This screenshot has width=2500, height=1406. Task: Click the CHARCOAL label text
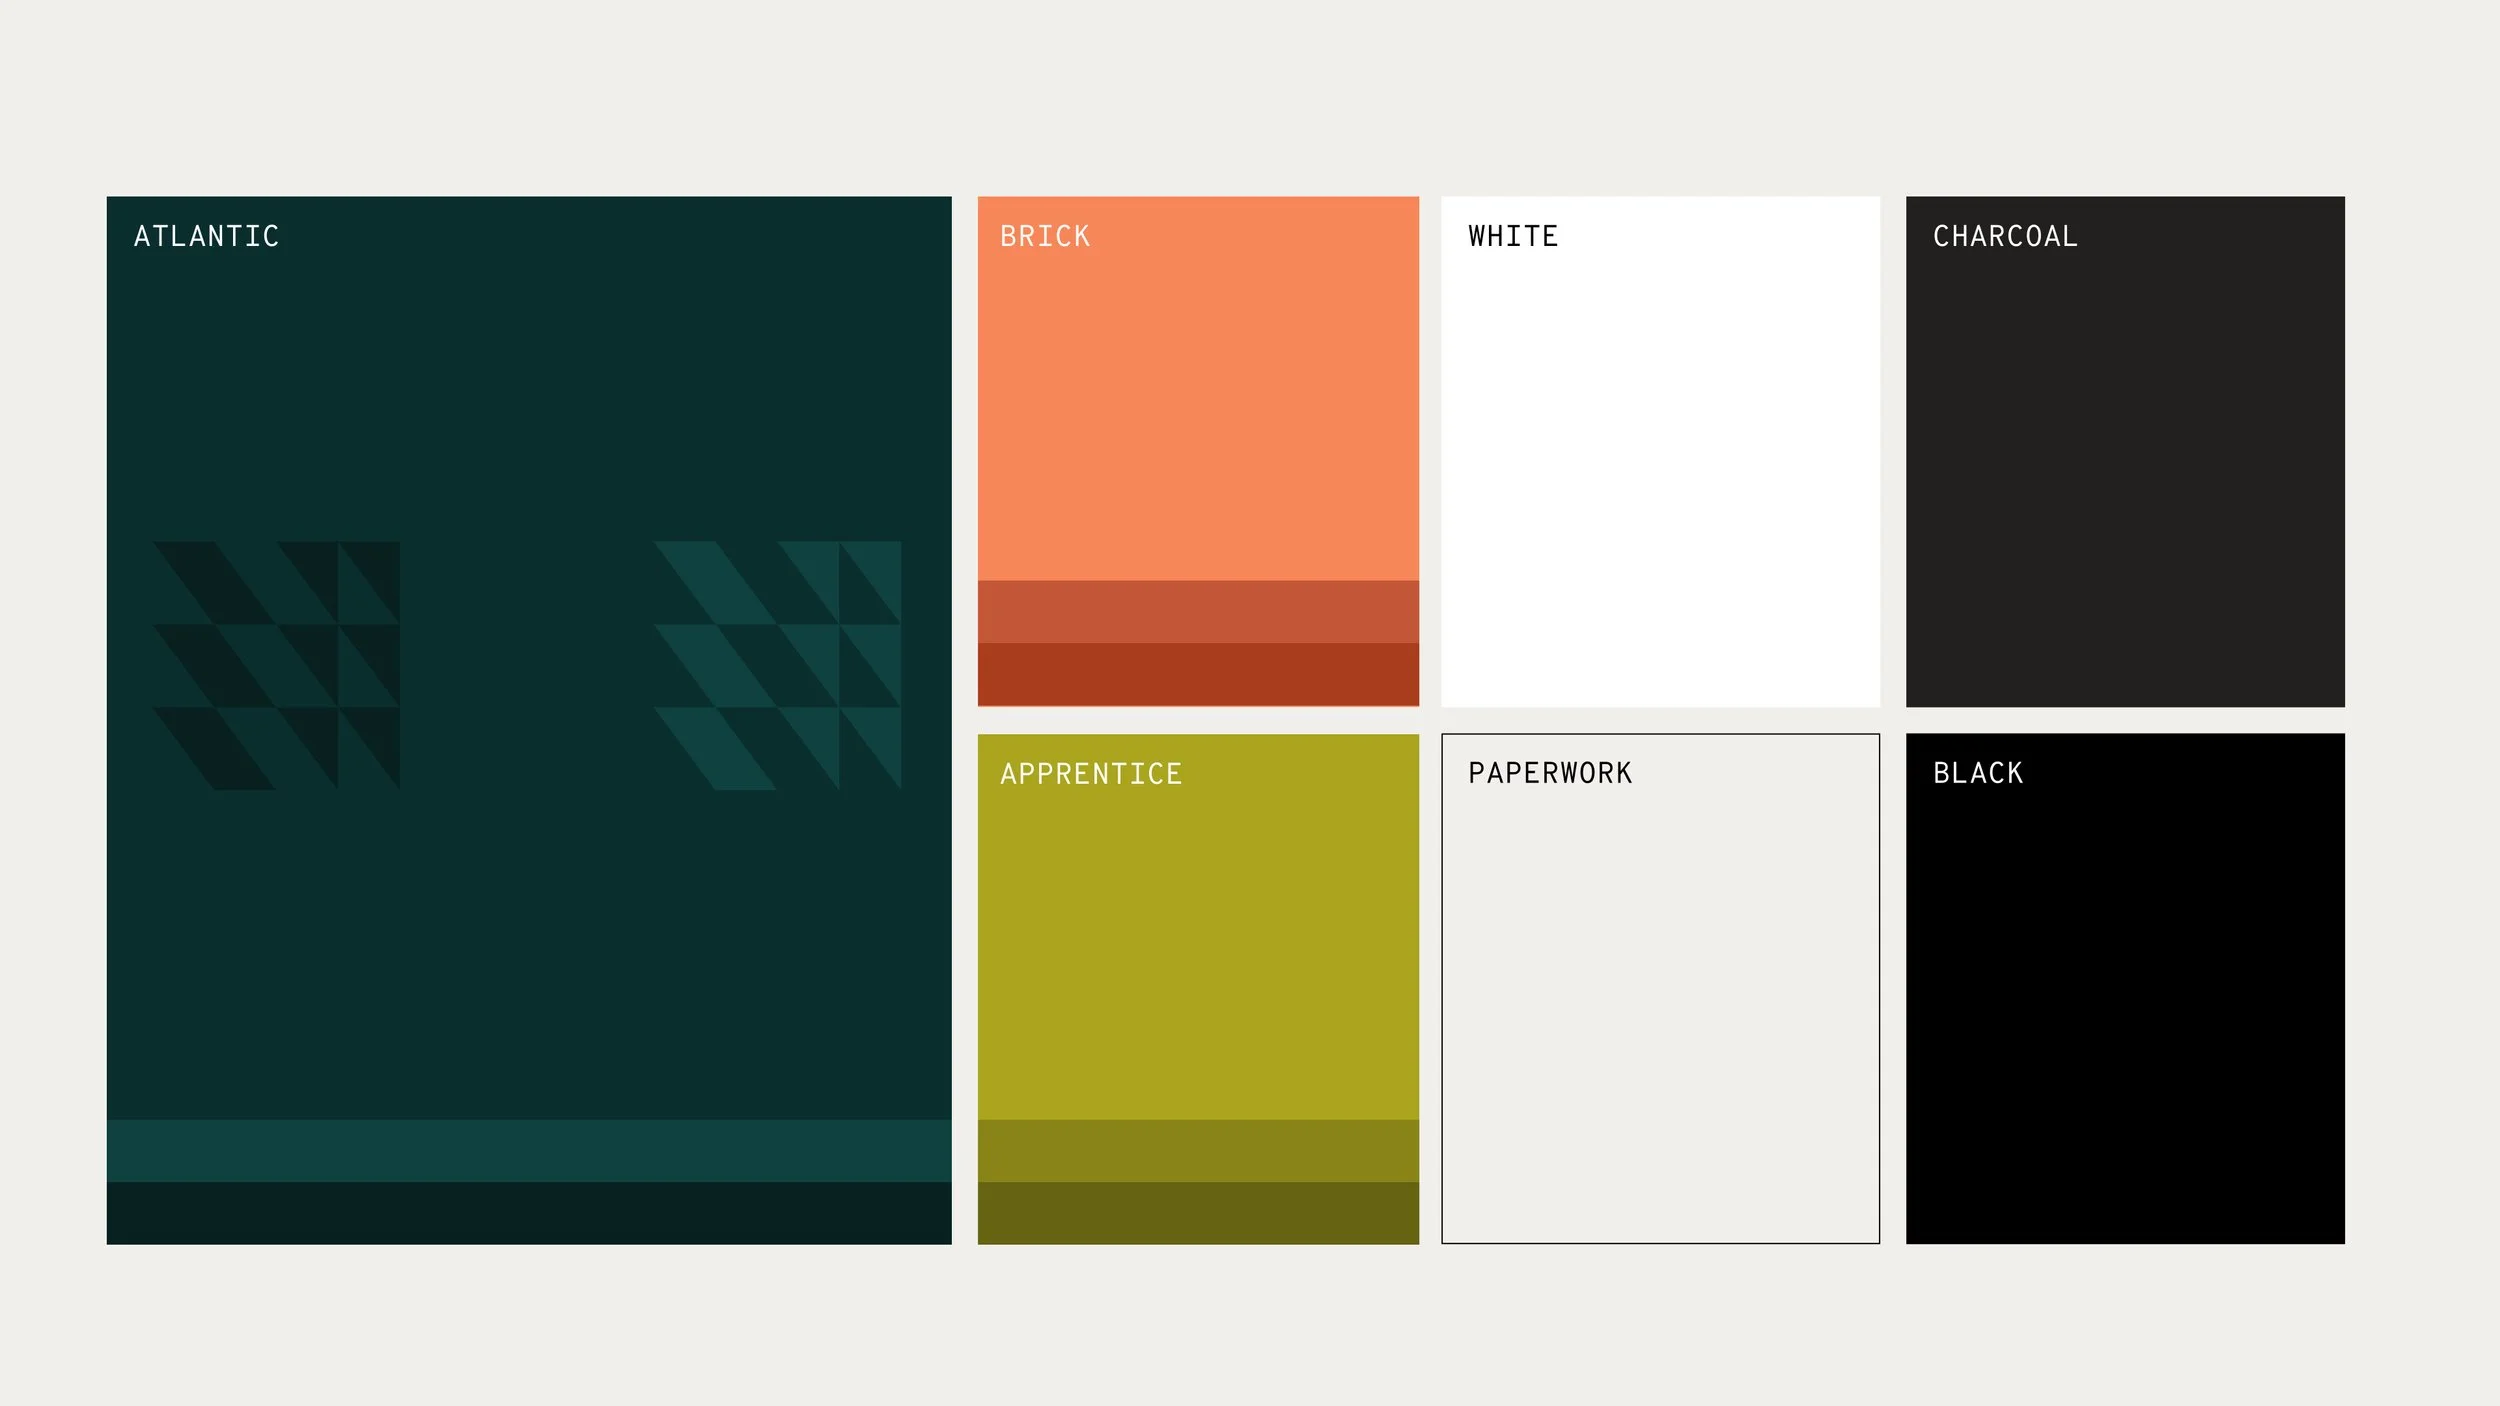click(2005, 237)
